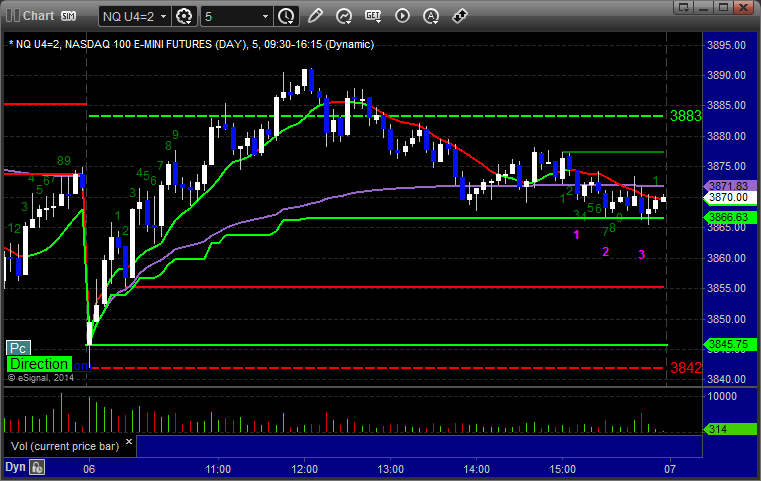Click the 07 date axis label
The width and height of the screenshot is (761, 481).
[670, 469]
